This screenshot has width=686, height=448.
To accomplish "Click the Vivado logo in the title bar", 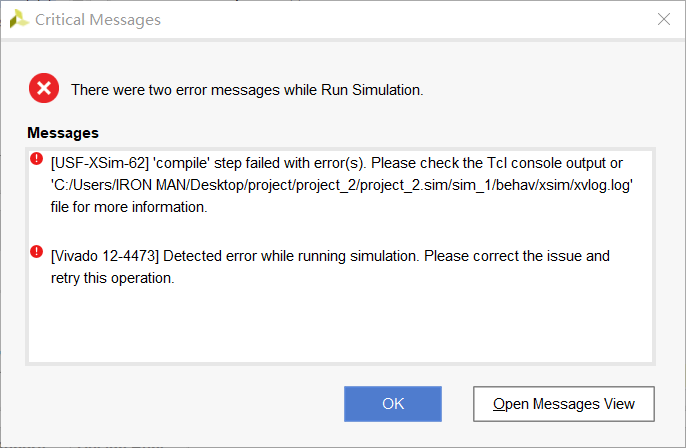I will [19, 20].
